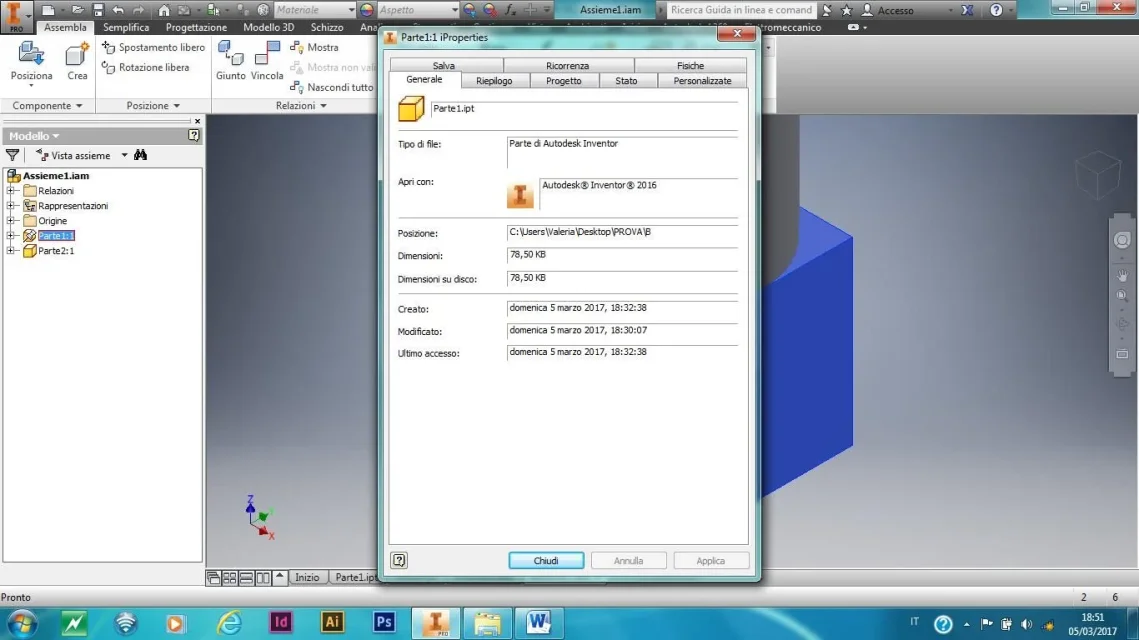The image size is (1139, 640).
Task: Expand the Parte2:1 tree node
Action: click(x=11, y=251)
